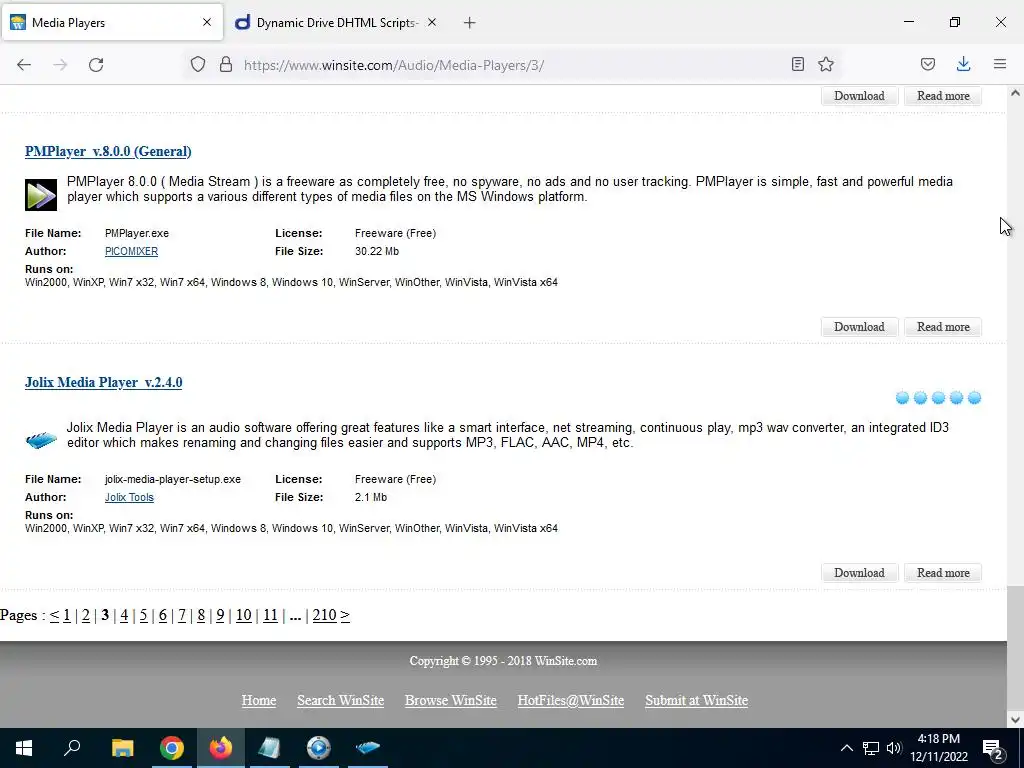1024x768 pixels.
Task: Open notification center
Action: coord(993,749)
